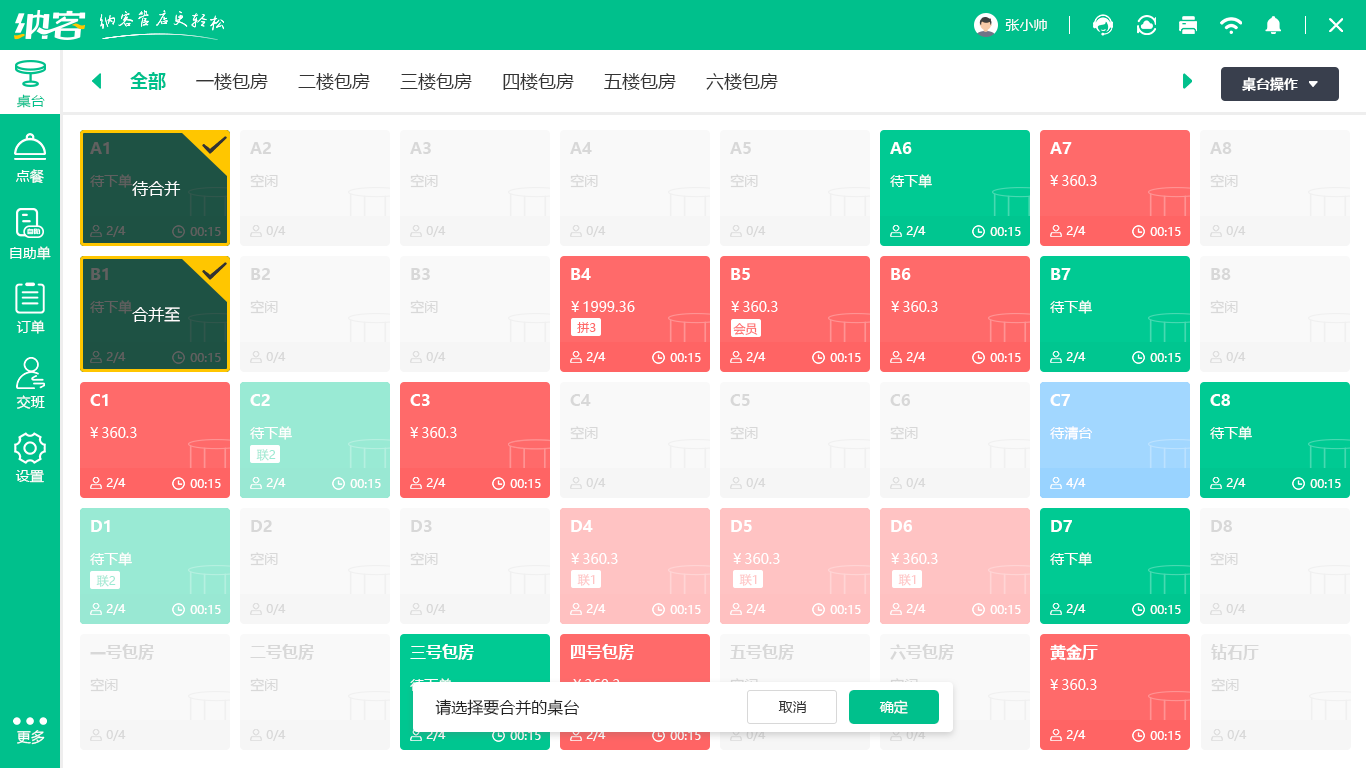The height and width of the screenshot is (768, 1366).
Task: Deselect checked table A1 待合并
Action: point(155,188)
